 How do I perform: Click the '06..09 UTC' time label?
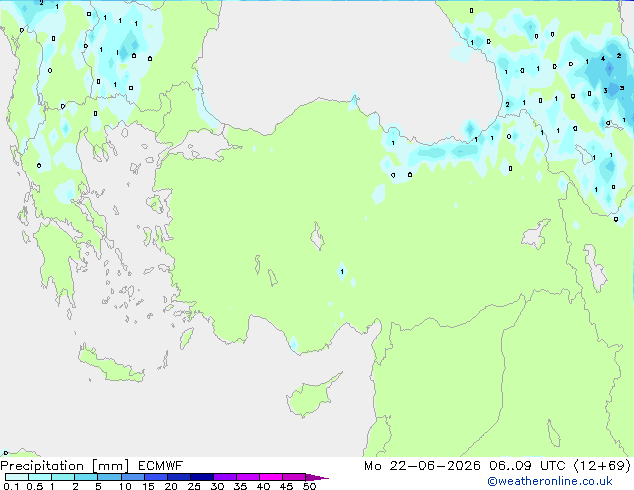click(527, 466)
